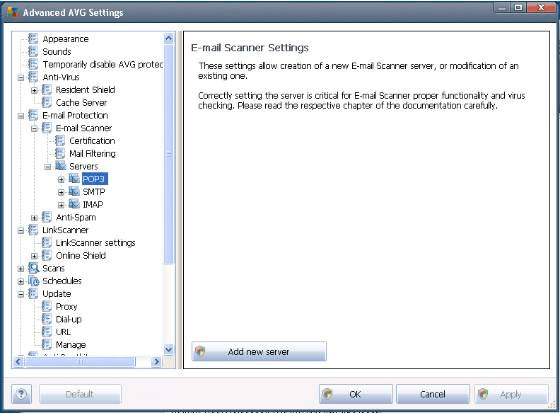Image resolution: width=560 pixels, height=414 pixels.
Task: Click the IMAP server icon
Action: coord(74,204)
